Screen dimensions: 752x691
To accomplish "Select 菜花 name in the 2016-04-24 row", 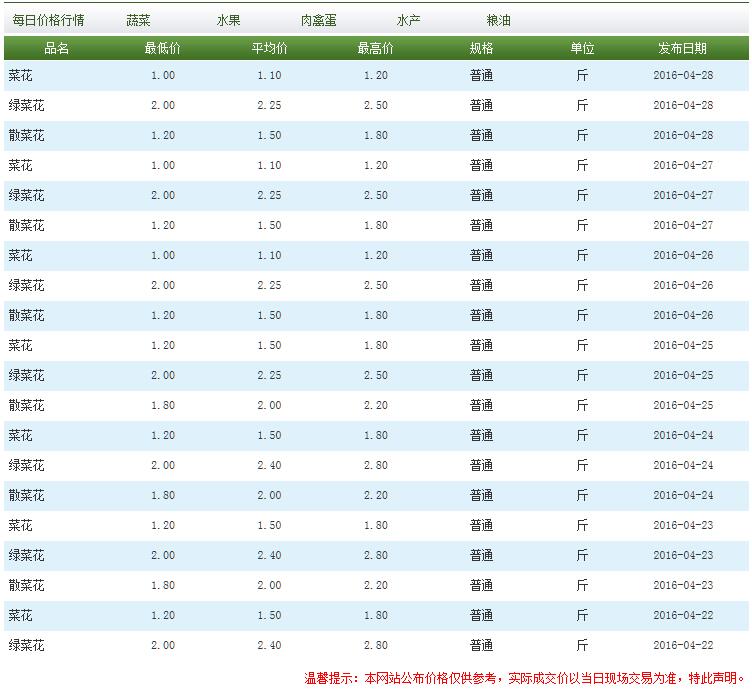I will [21, 435].
